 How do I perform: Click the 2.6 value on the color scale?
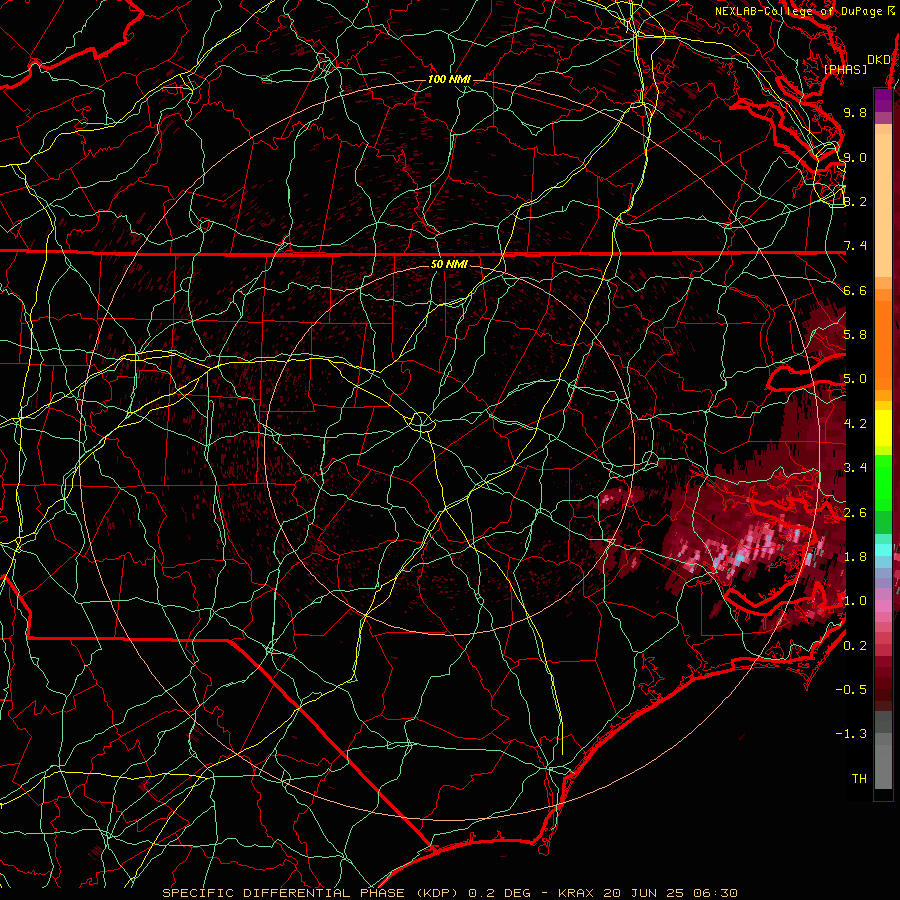tap(855, 513)
